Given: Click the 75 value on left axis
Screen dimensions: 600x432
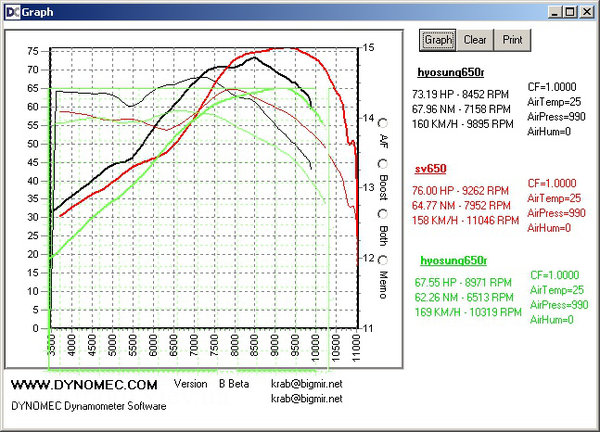Looking at the screenshot, I should pos(33,51).
